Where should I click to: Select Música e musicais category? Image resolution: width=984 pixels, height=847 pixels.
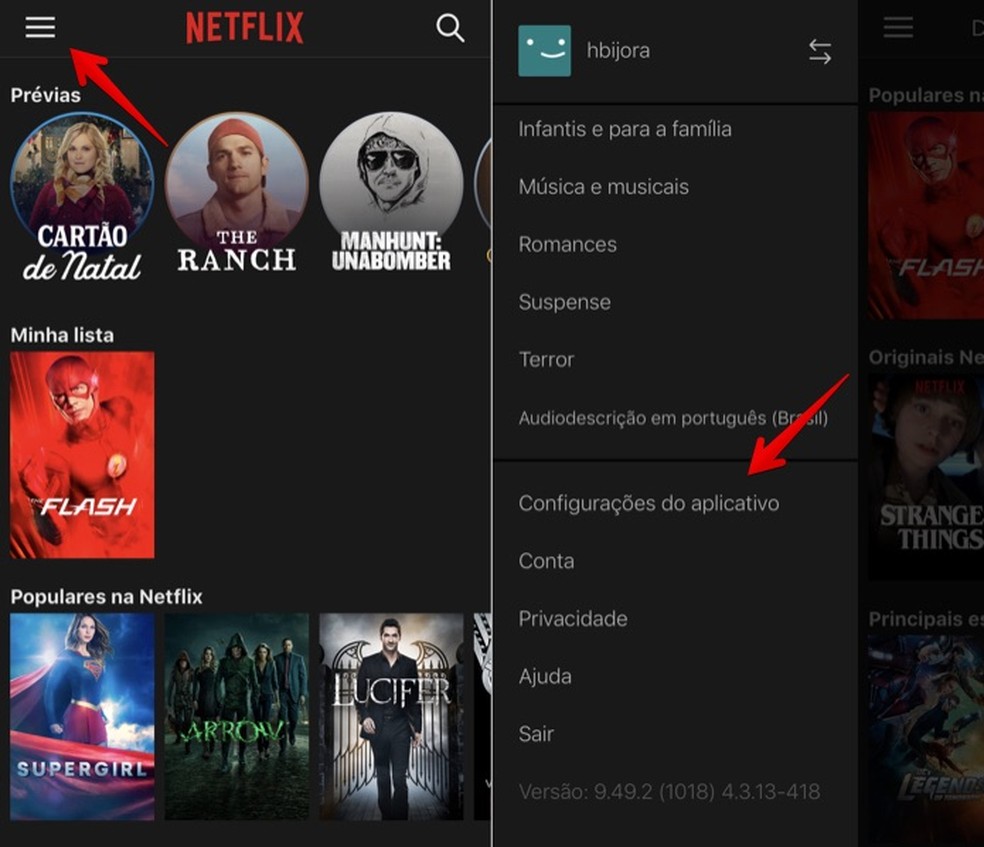(604, 187)
